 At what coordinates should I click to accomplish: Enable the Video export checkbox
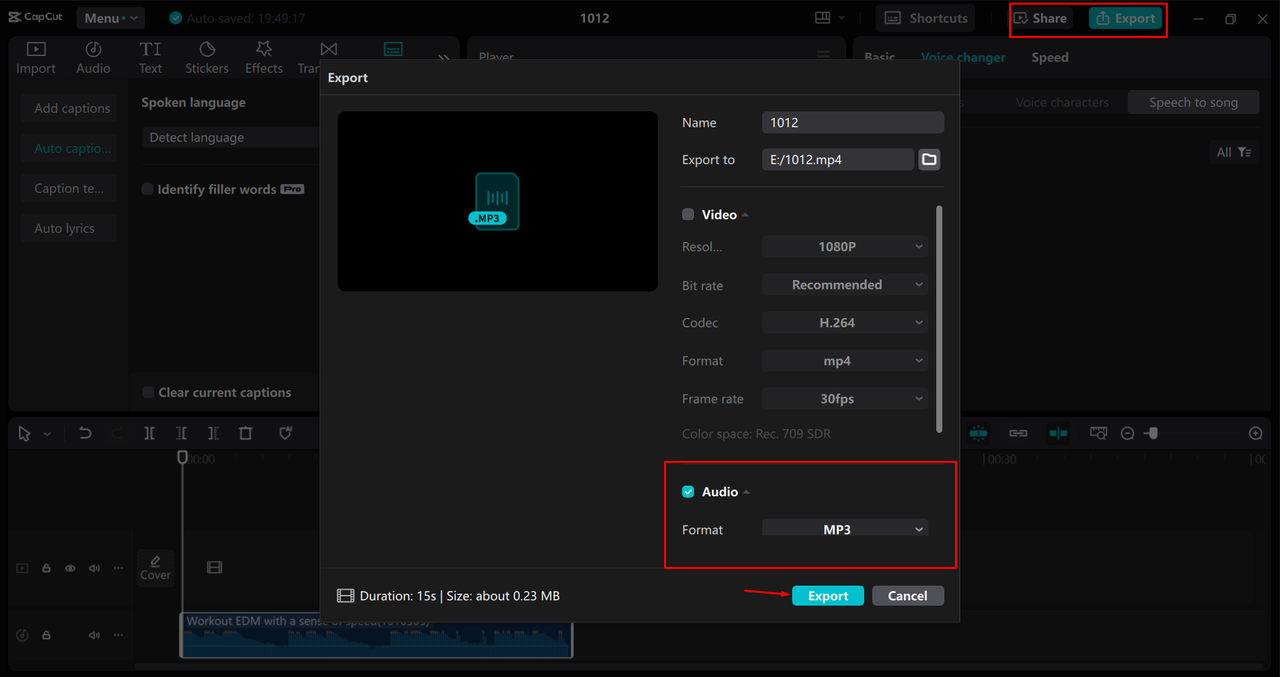[688, 214]
